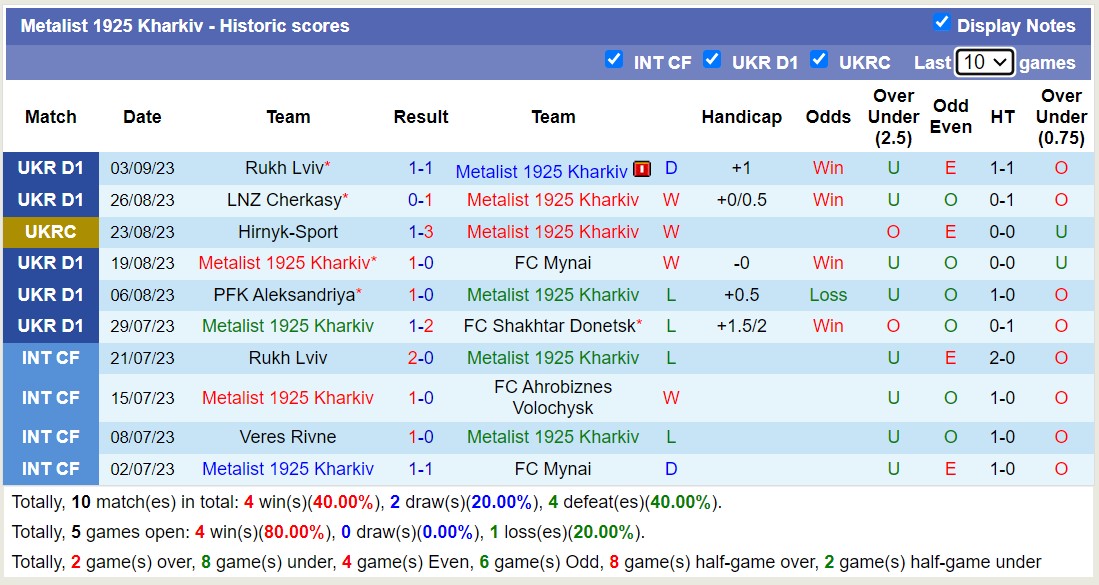The height and width of the screenshot is (585, 1099).
Task: Click the Hirnyk-Sport team name
Action: 288,232
